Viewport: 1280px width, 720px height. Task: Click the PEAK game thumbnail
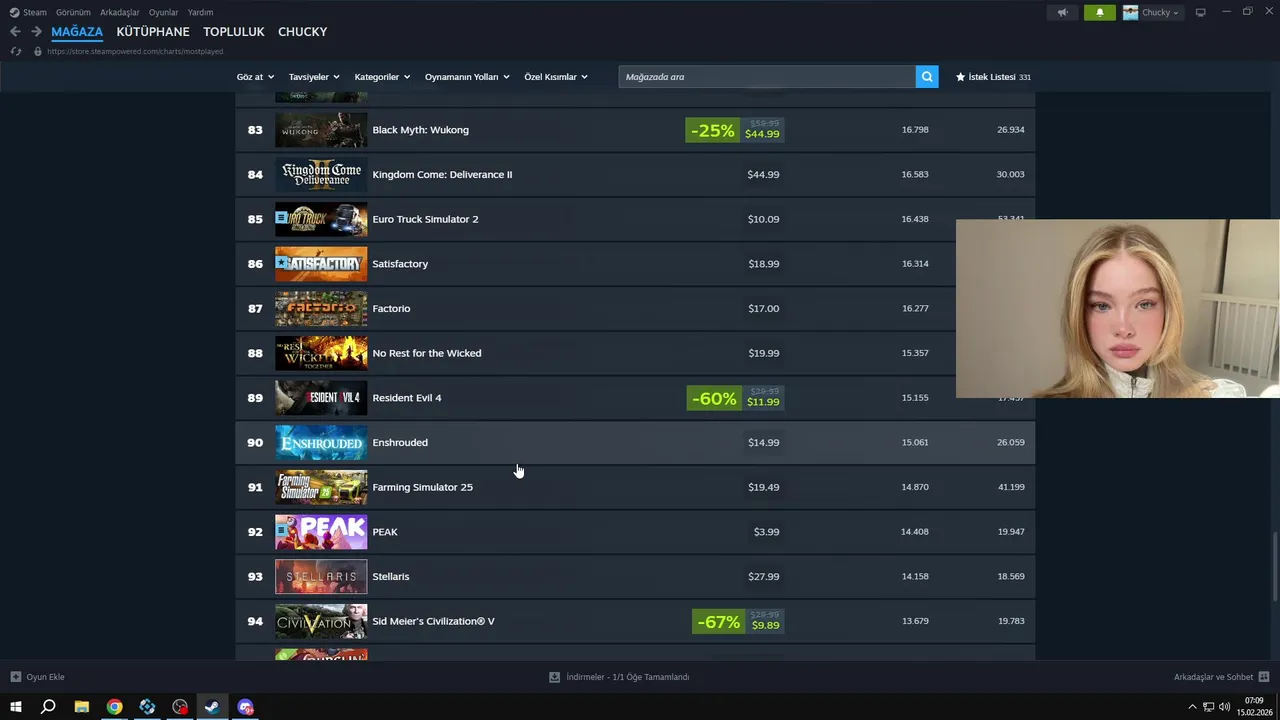pyautogui.click(x=321, y=532)
